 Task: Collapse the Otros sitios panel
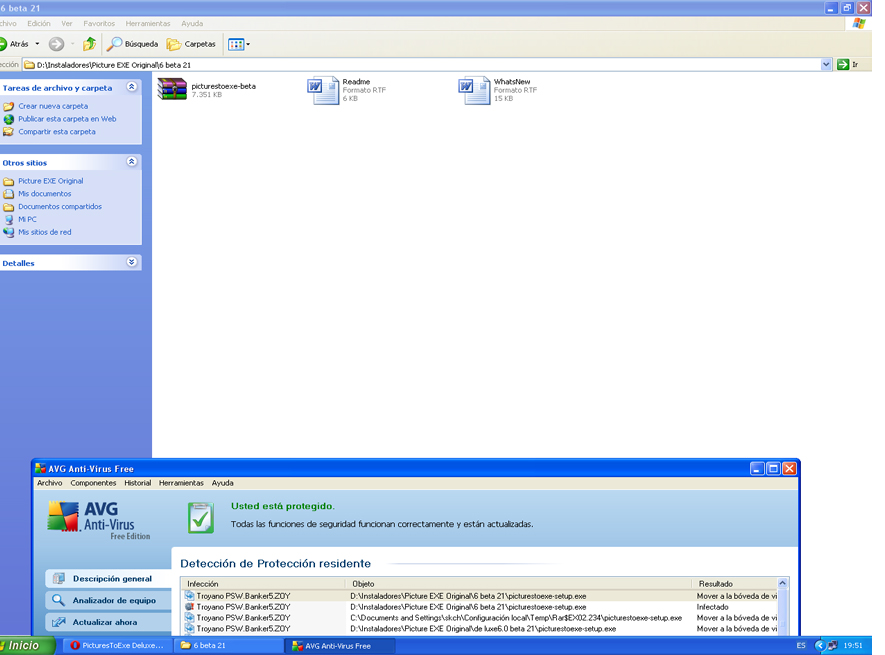[132, 162]
